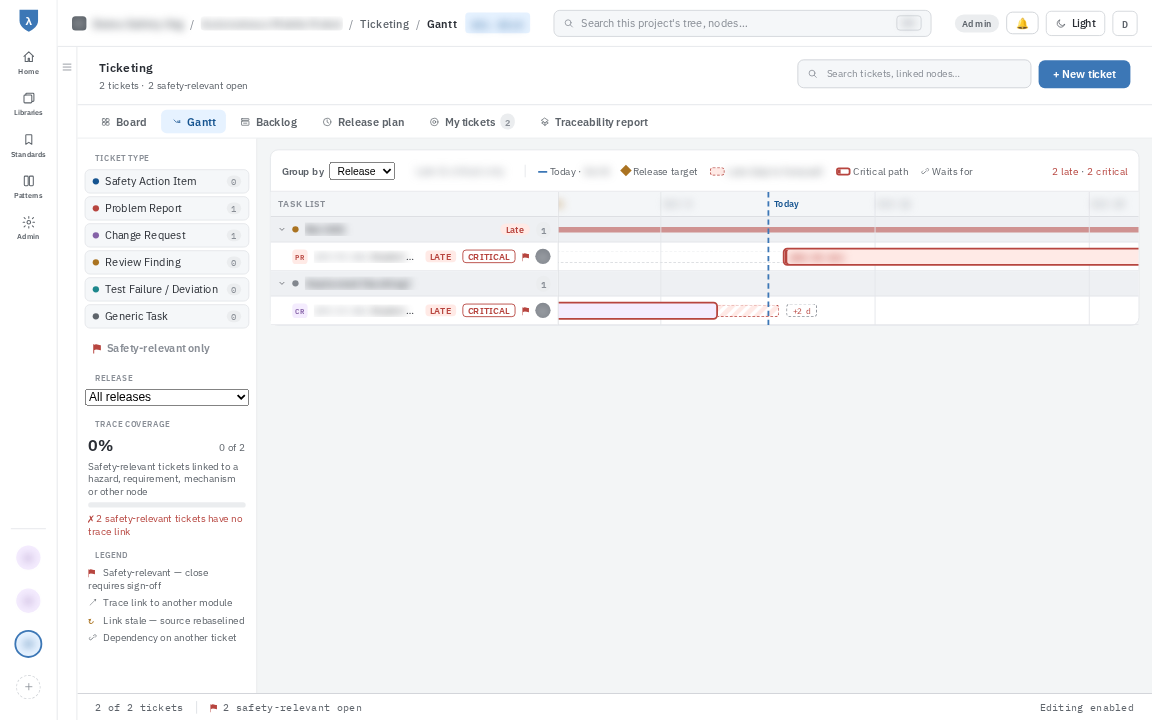Click the Today marker on the timeline

(786, 204)
